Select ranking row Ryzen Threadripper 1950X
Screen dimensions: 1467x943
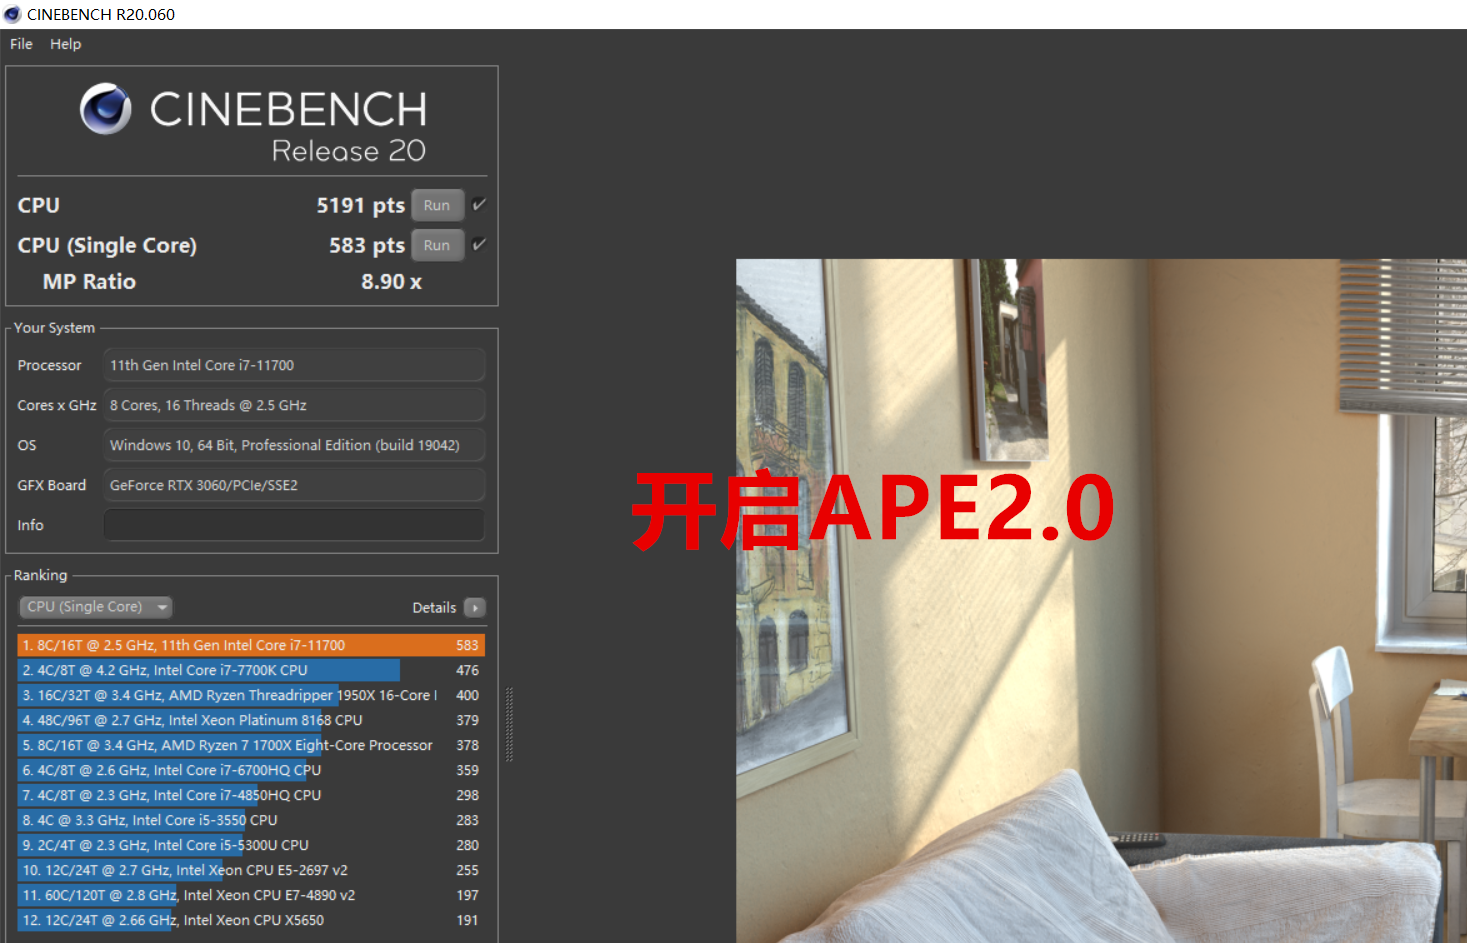[x=251, y=695]
